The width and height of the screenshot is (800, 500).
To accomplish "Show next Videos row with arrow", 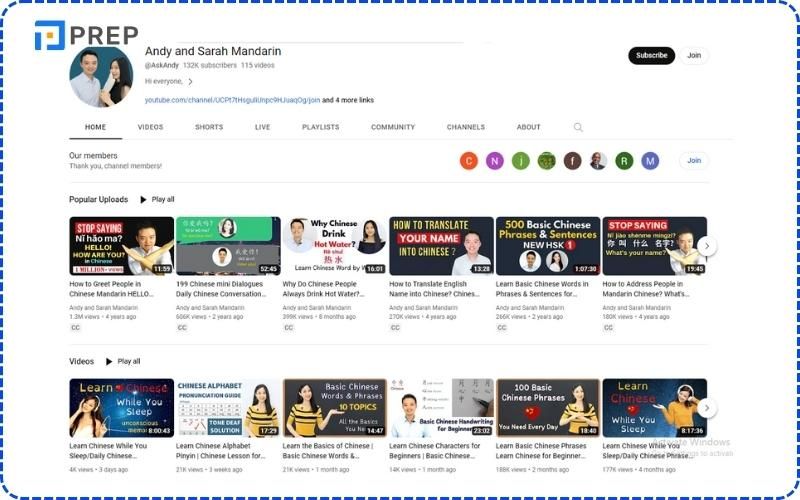I will (707, 408).
